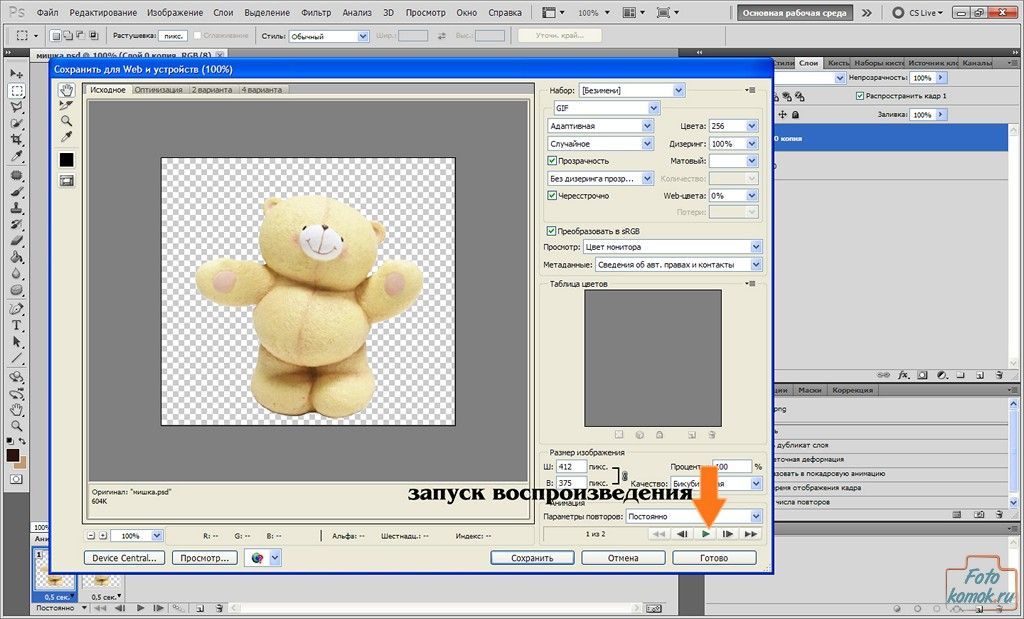1024x619 pixels.
Task: Toggle the Прозрачность checkbox
Action: (x=552, y=161)
